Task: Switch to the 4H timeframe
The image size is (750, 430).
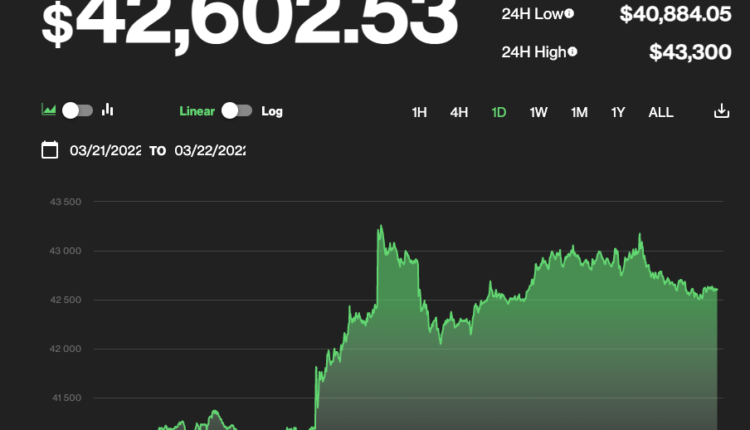Action: click(459, 112)
